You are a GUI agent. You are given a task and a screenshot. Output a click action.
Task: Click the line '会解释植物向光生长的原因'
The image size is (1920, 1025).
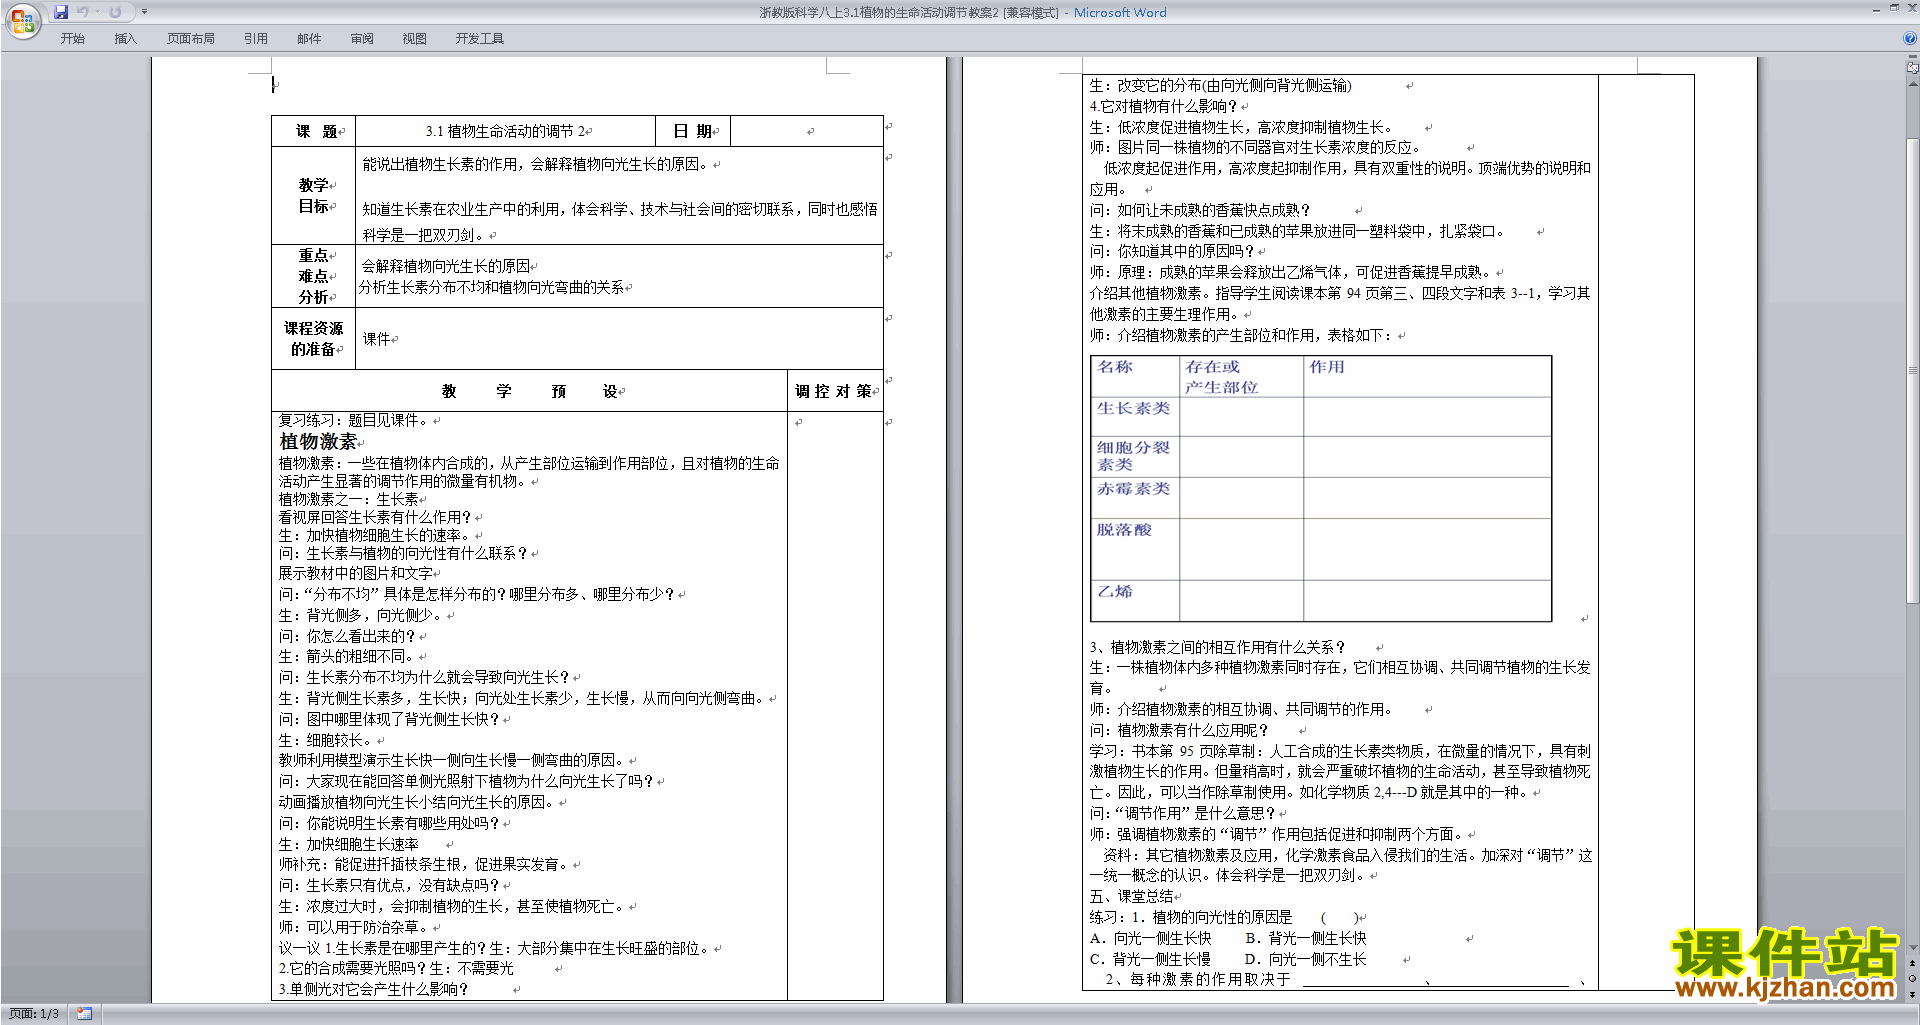coord(446,266)
